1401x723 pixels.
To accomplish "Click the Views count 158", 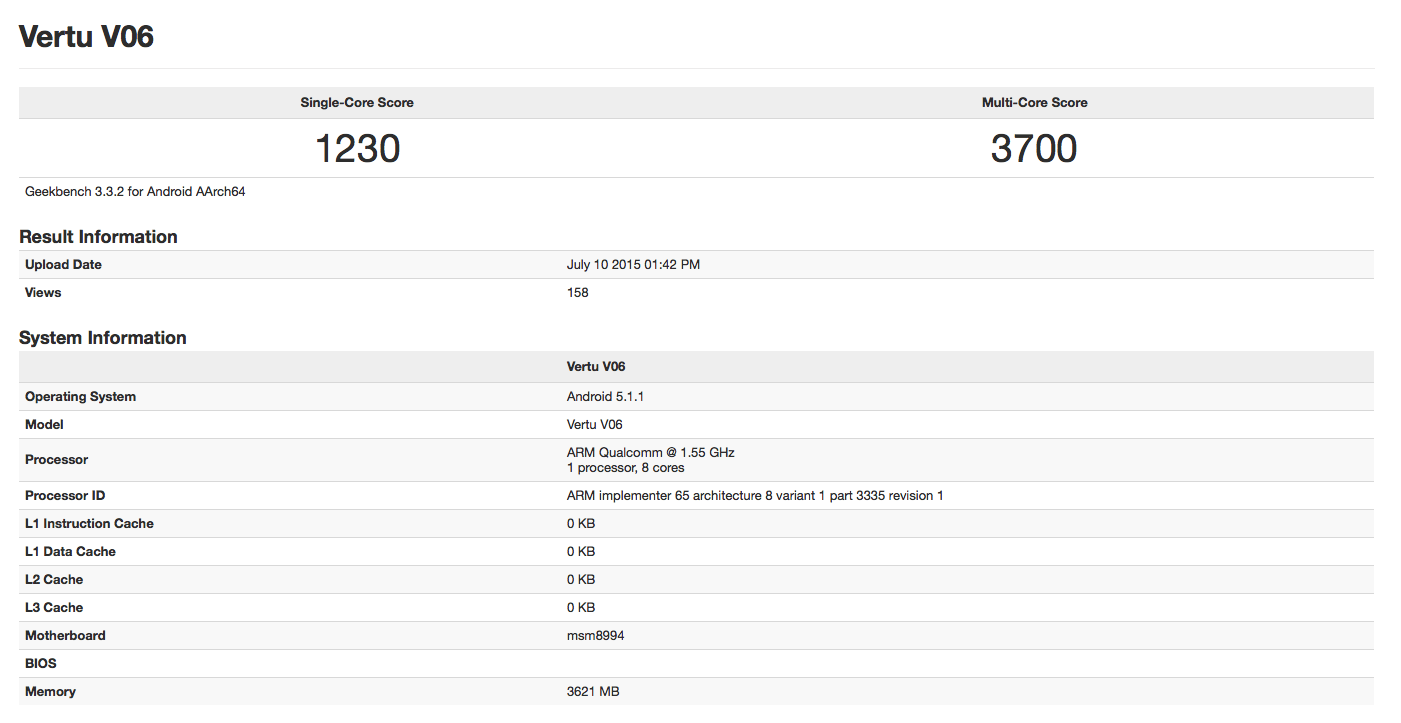I will click(578, 293).
